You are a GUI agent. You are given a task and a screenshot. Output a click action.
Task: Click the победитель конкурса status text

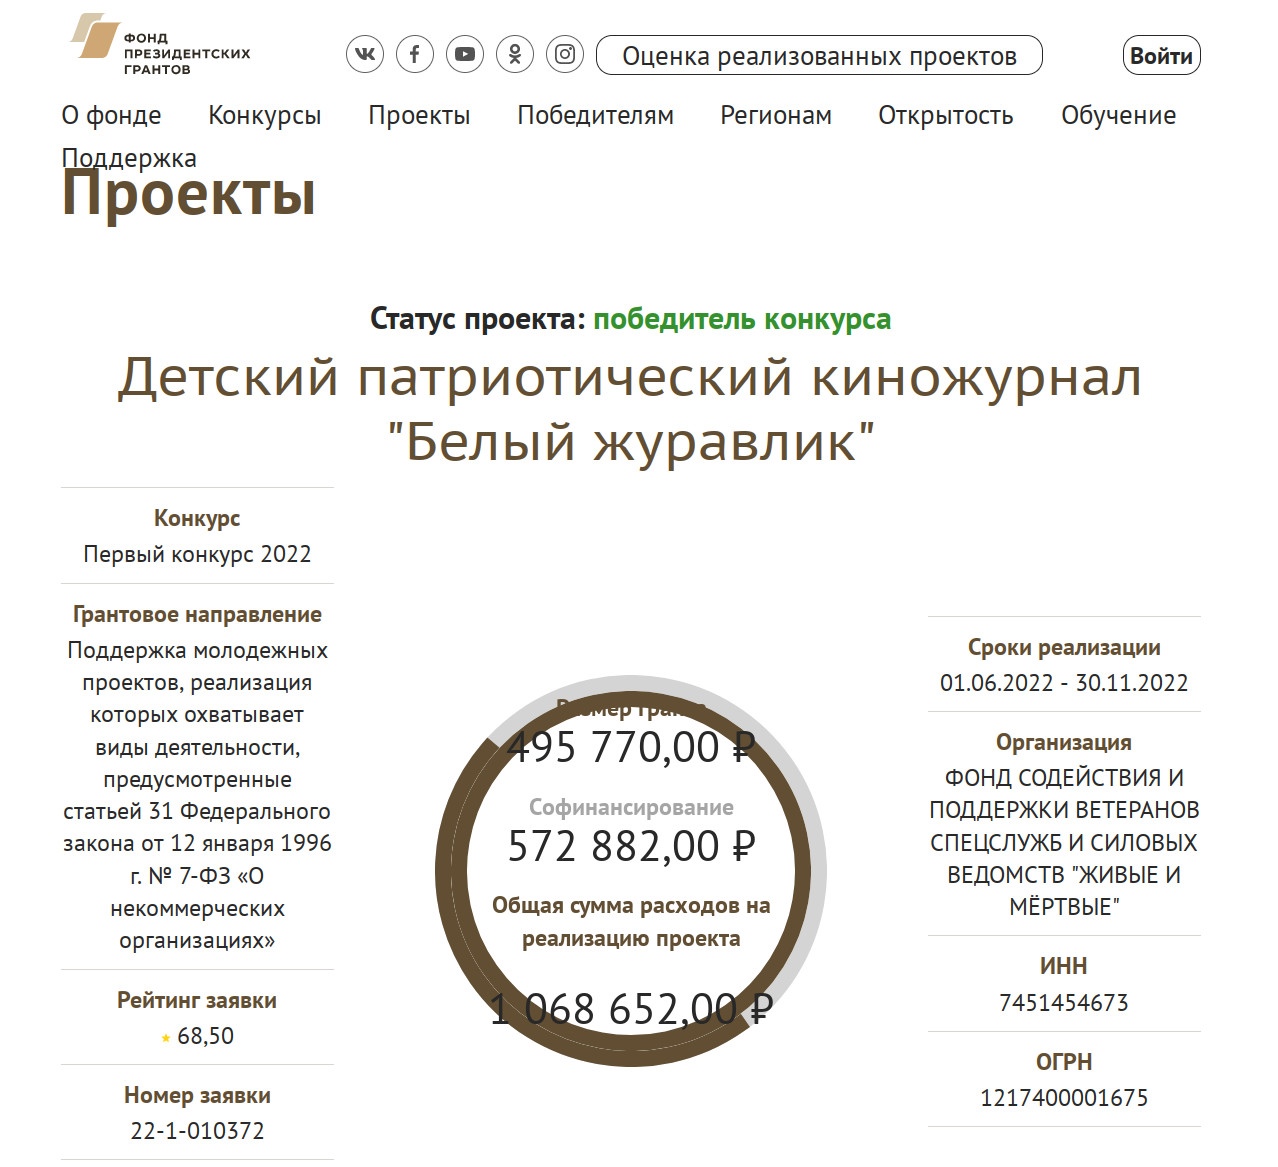(742, 319)
